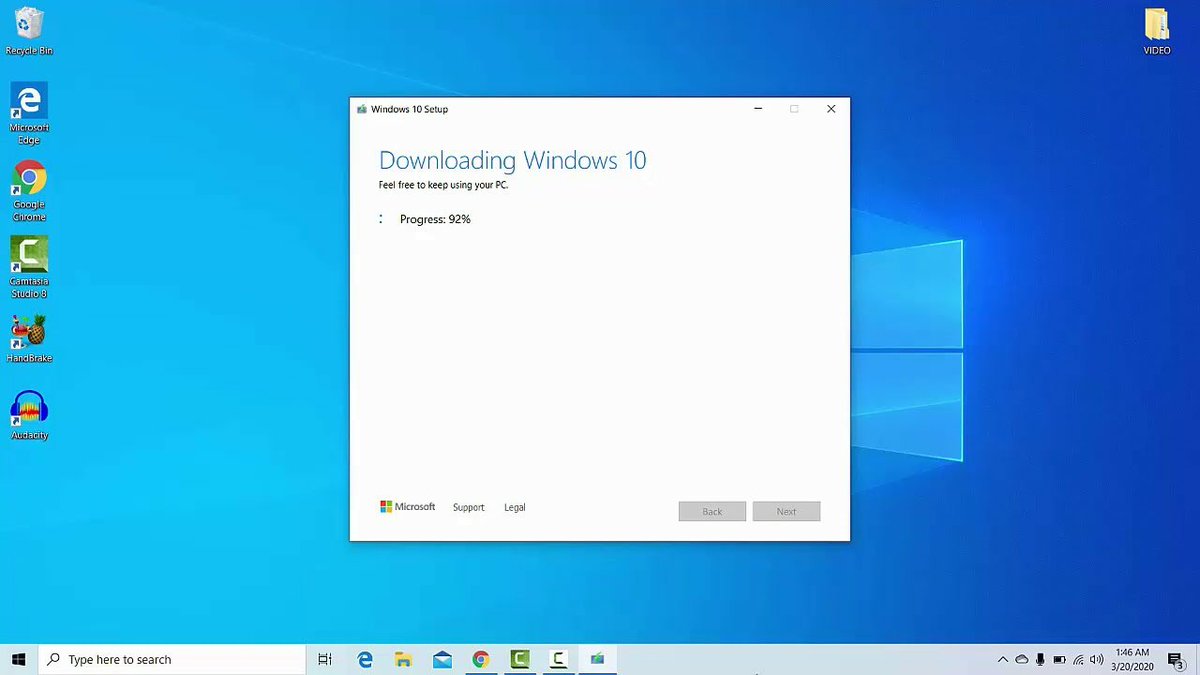Open Microsoft Edge from the taskbar

[365, 659]
